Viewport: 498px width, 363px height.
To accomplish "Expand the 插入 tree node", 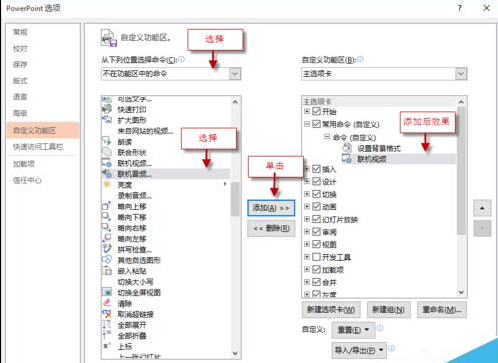I will tap(307, 169).
